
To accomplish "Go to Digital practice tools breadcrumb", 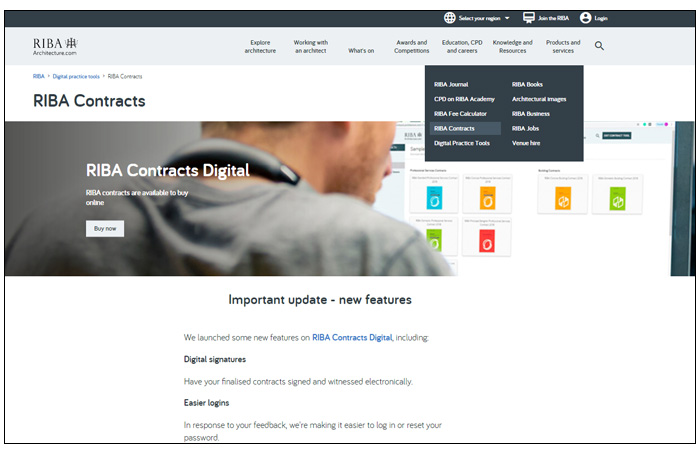I will [76, 76].
